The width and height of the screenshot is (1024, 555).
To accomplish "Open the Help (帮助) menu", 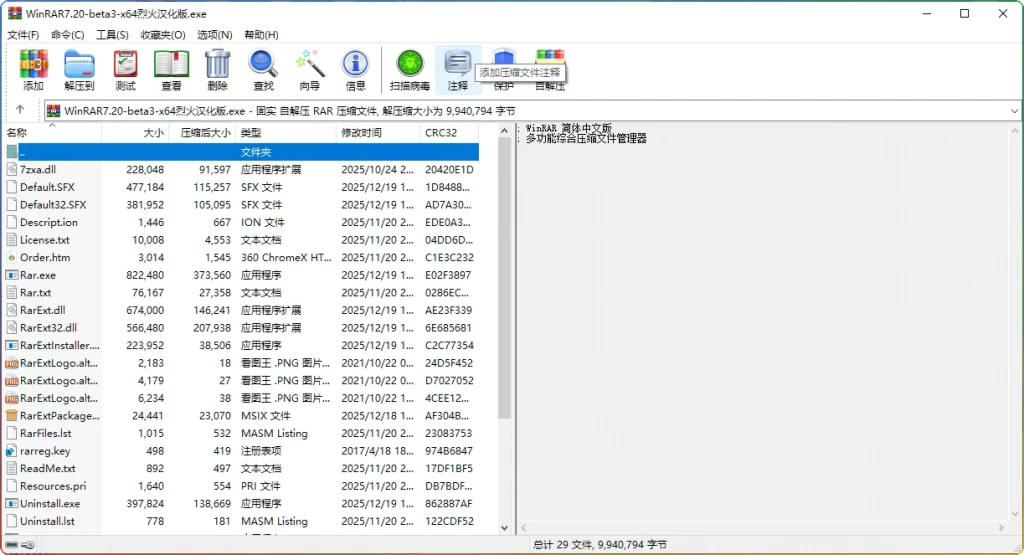I will click(261, 35).
